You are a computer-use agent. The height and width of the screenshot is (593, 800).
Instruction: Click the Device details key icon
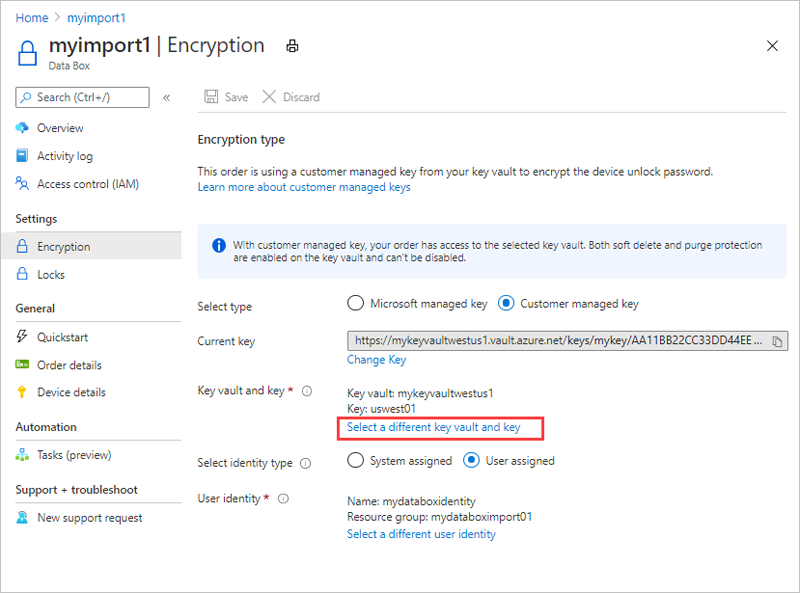pyautogui.click(x=23, y=392)
